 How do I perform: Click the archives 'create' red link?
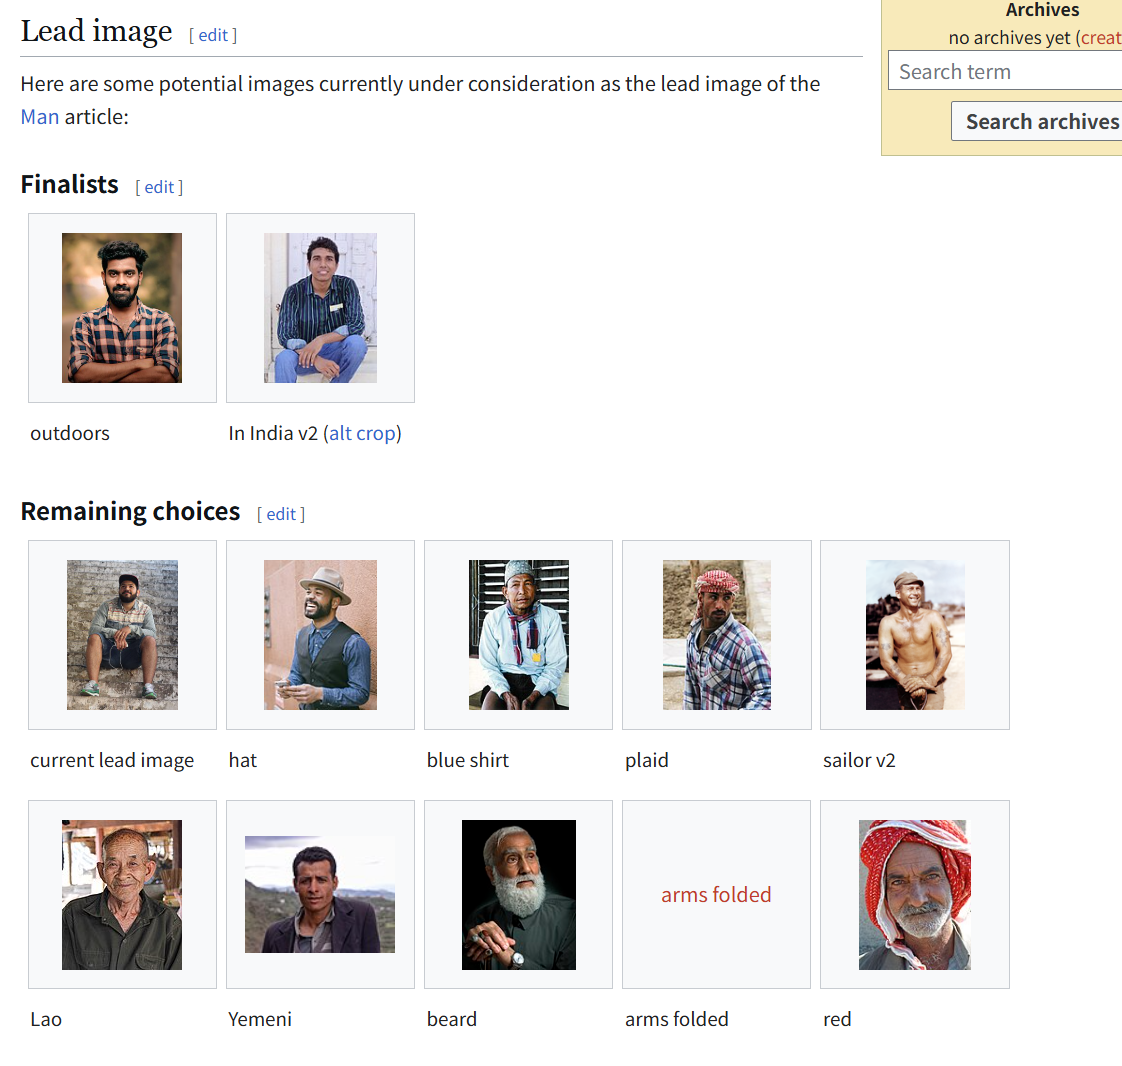click(1101, 37)
